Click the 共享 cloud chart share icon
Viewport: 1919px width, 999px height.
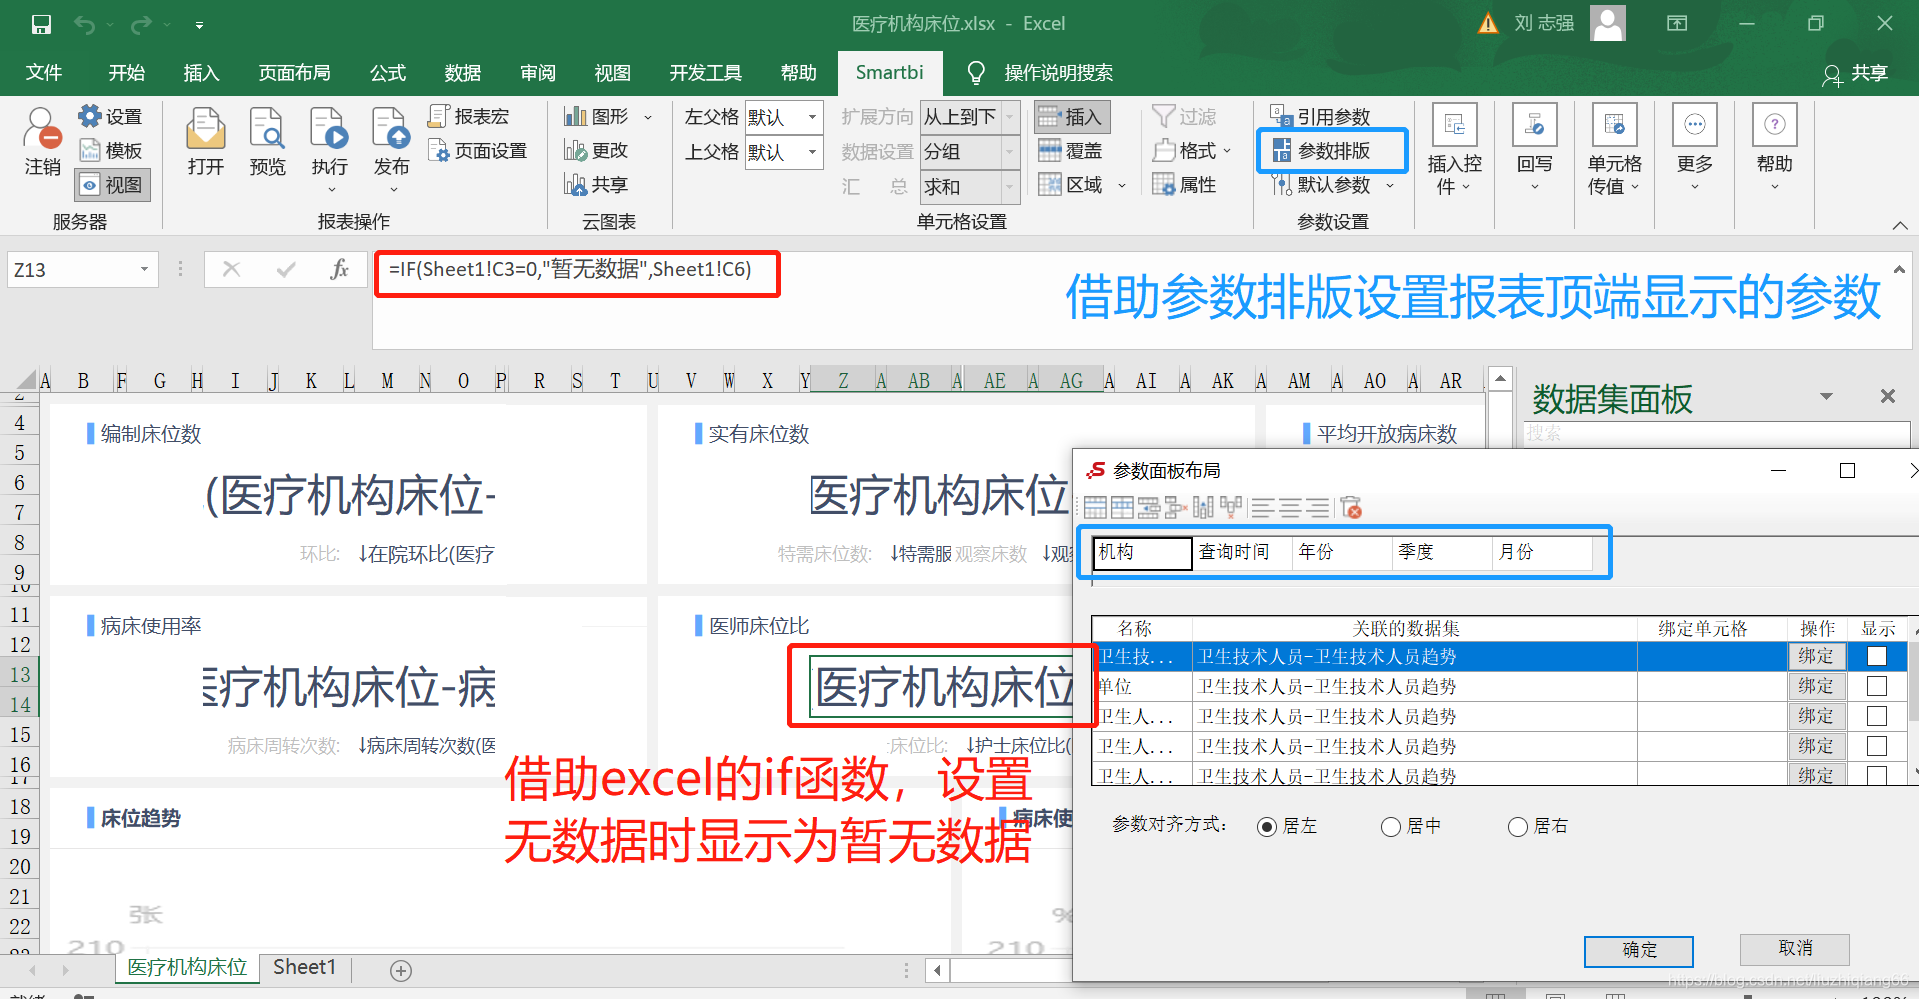coord(596,184)
